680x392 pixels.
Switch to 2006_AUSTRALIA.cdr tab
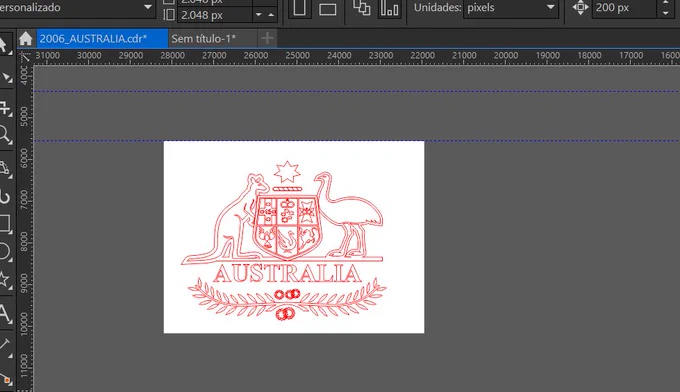coord(102,39)
